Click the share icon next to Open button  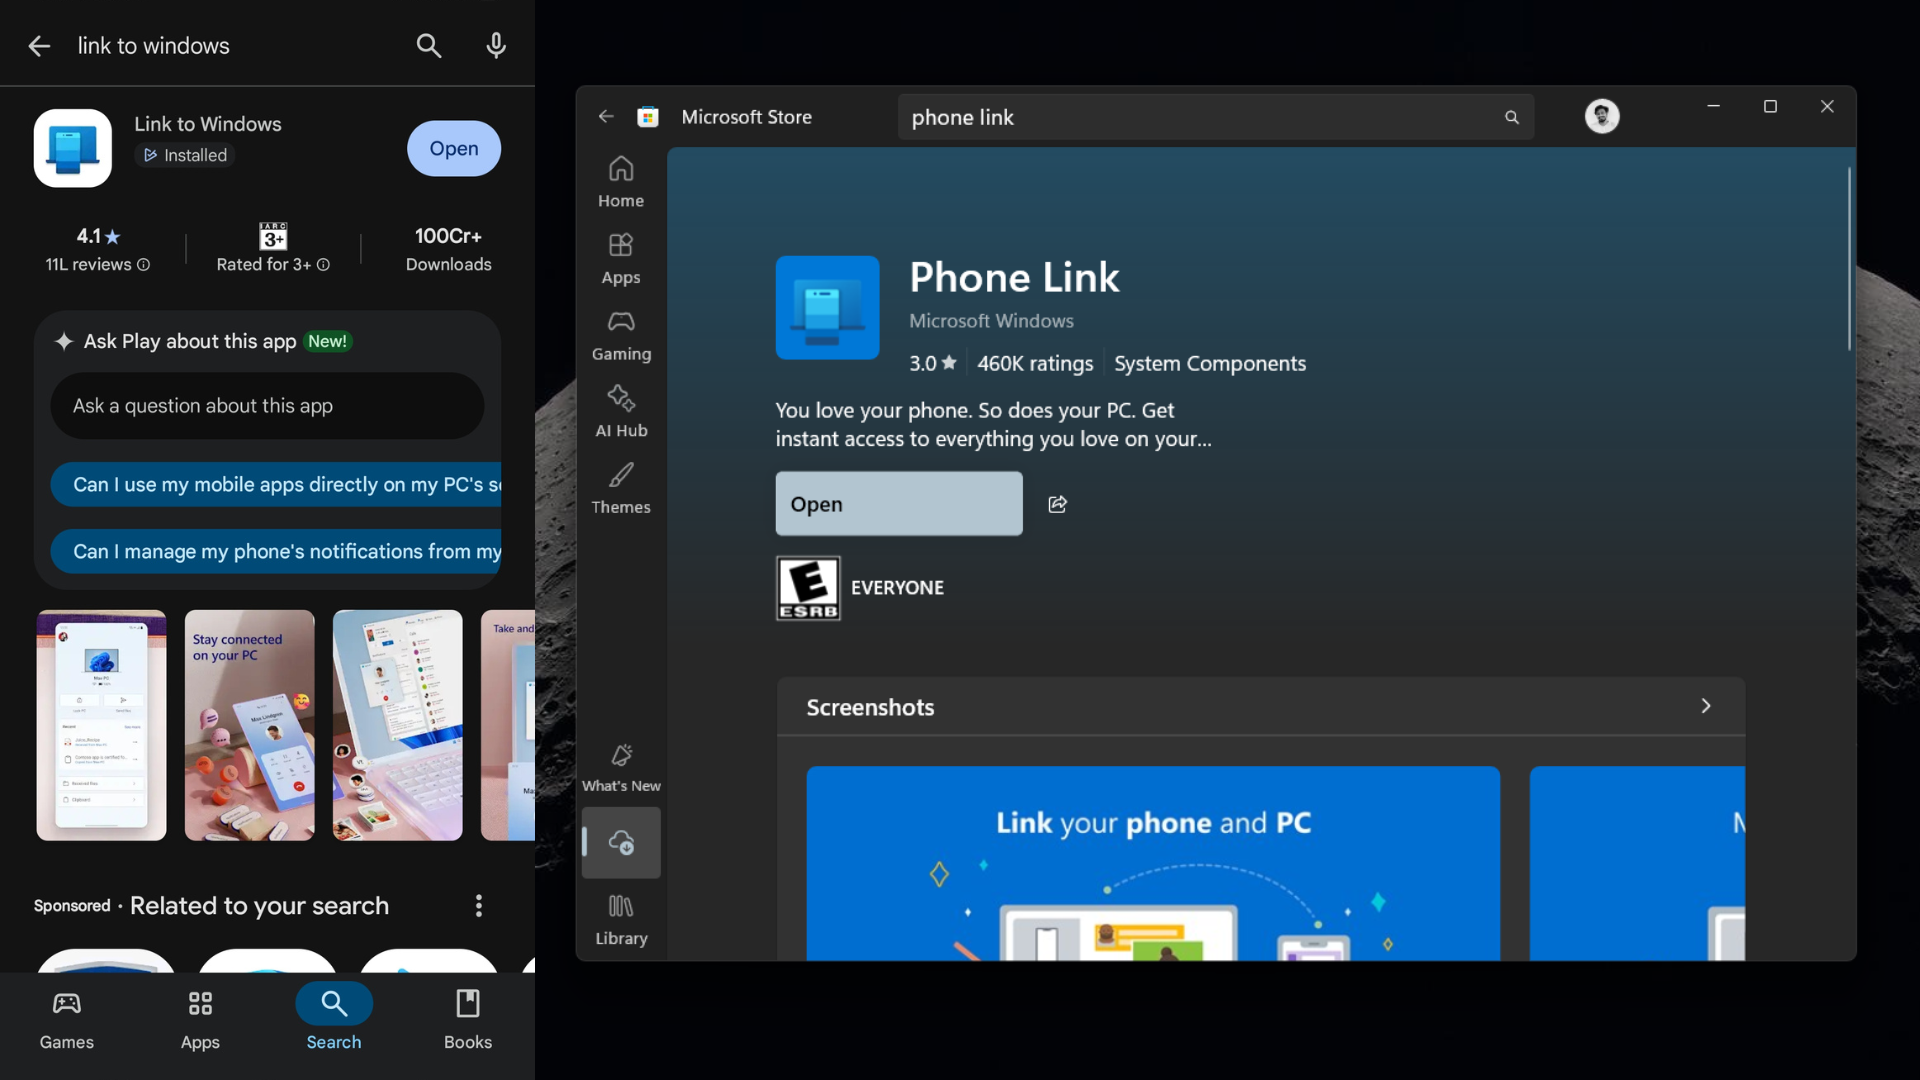coord(1057,504)
